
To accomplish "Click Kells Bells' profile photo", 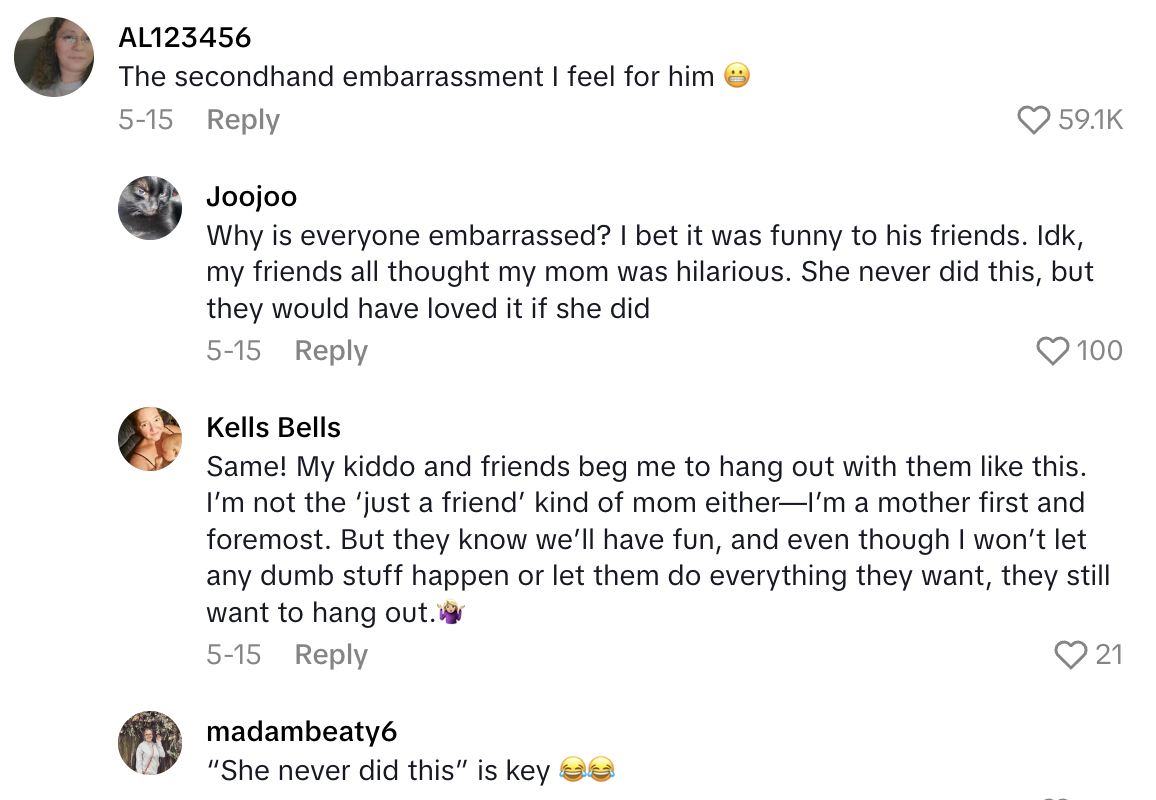I will click(150, 438).
